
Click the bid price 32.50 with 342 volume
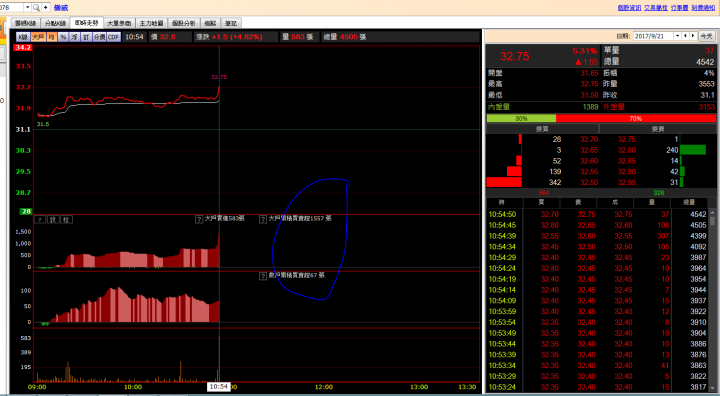[x=589, y=182]
